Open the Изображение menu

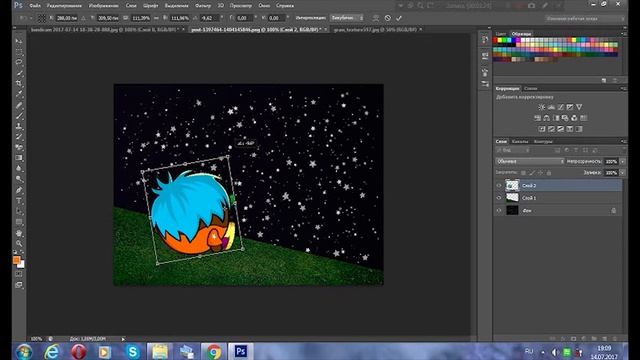[104, 6]
